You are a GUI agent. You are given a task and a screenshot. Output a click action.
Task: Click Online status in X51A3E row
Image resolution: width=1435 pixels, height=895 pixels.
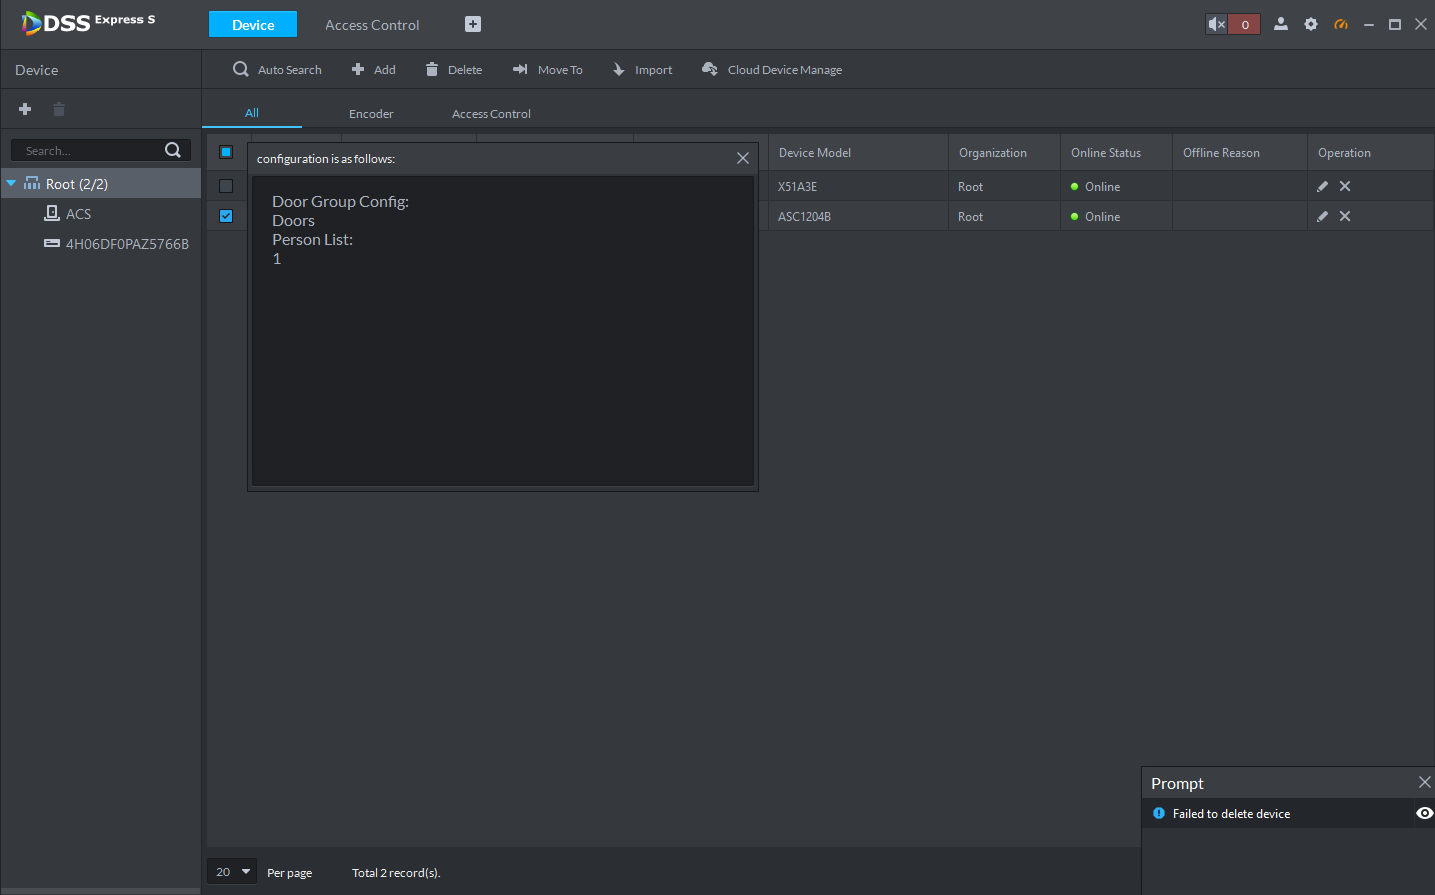tap(1095, 187)
